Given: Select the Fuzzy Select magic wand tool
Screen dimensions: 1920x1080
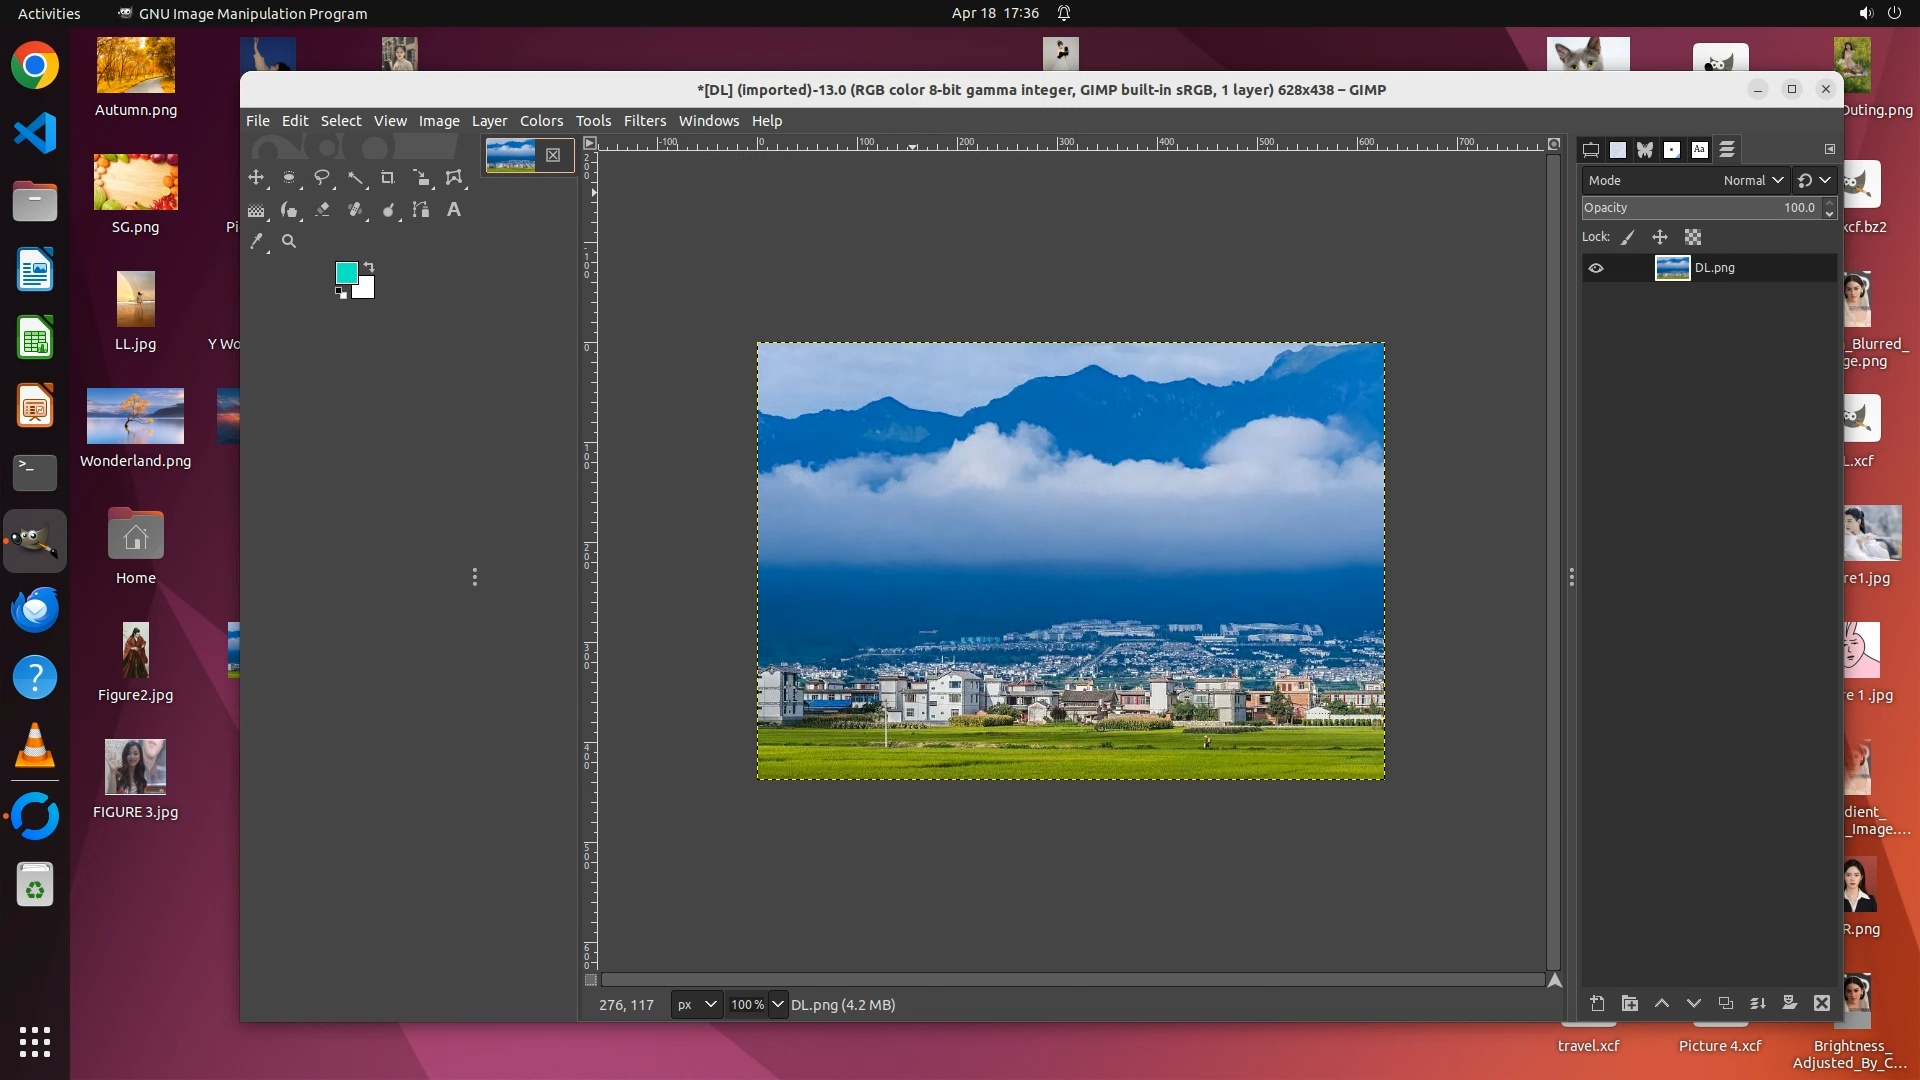Looking at the screenshot, I should (x=355, y=178).
